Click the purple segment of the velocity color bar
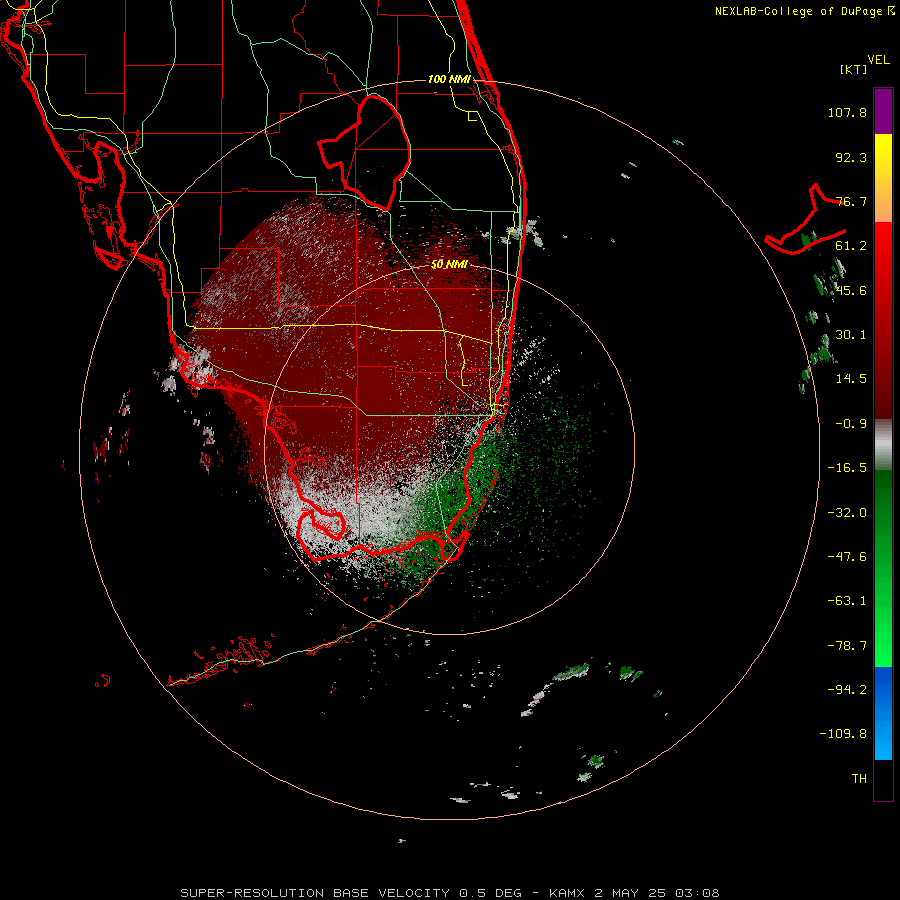This screenshot has width=900, height=900. pos(883,111)
